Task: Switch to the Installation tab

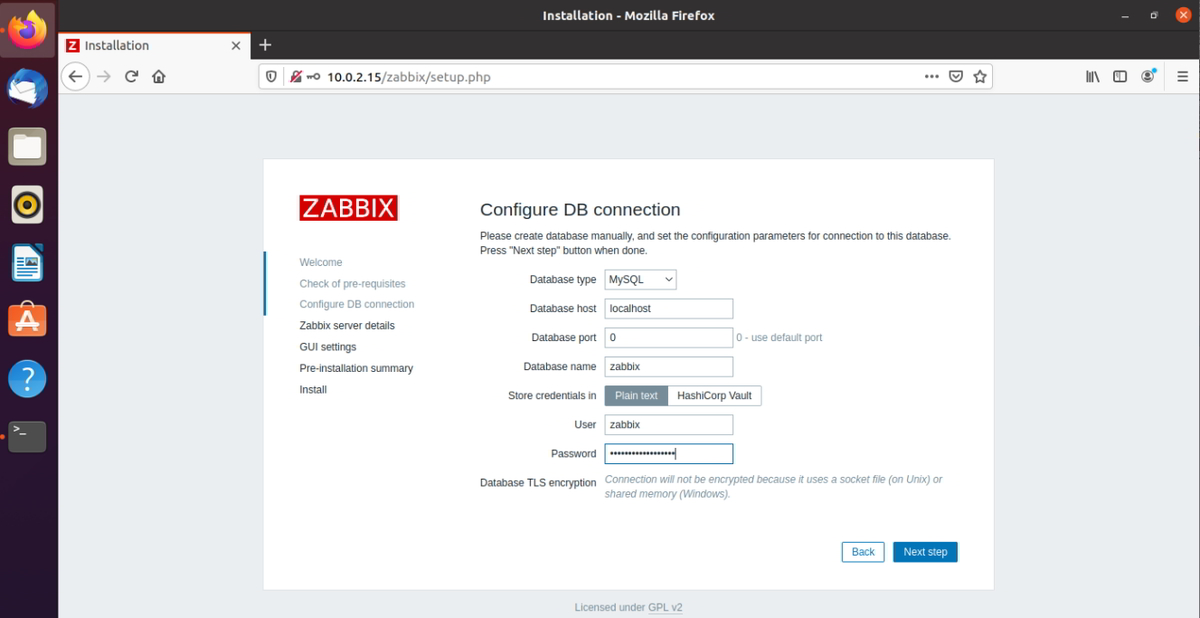Action: 140,45
